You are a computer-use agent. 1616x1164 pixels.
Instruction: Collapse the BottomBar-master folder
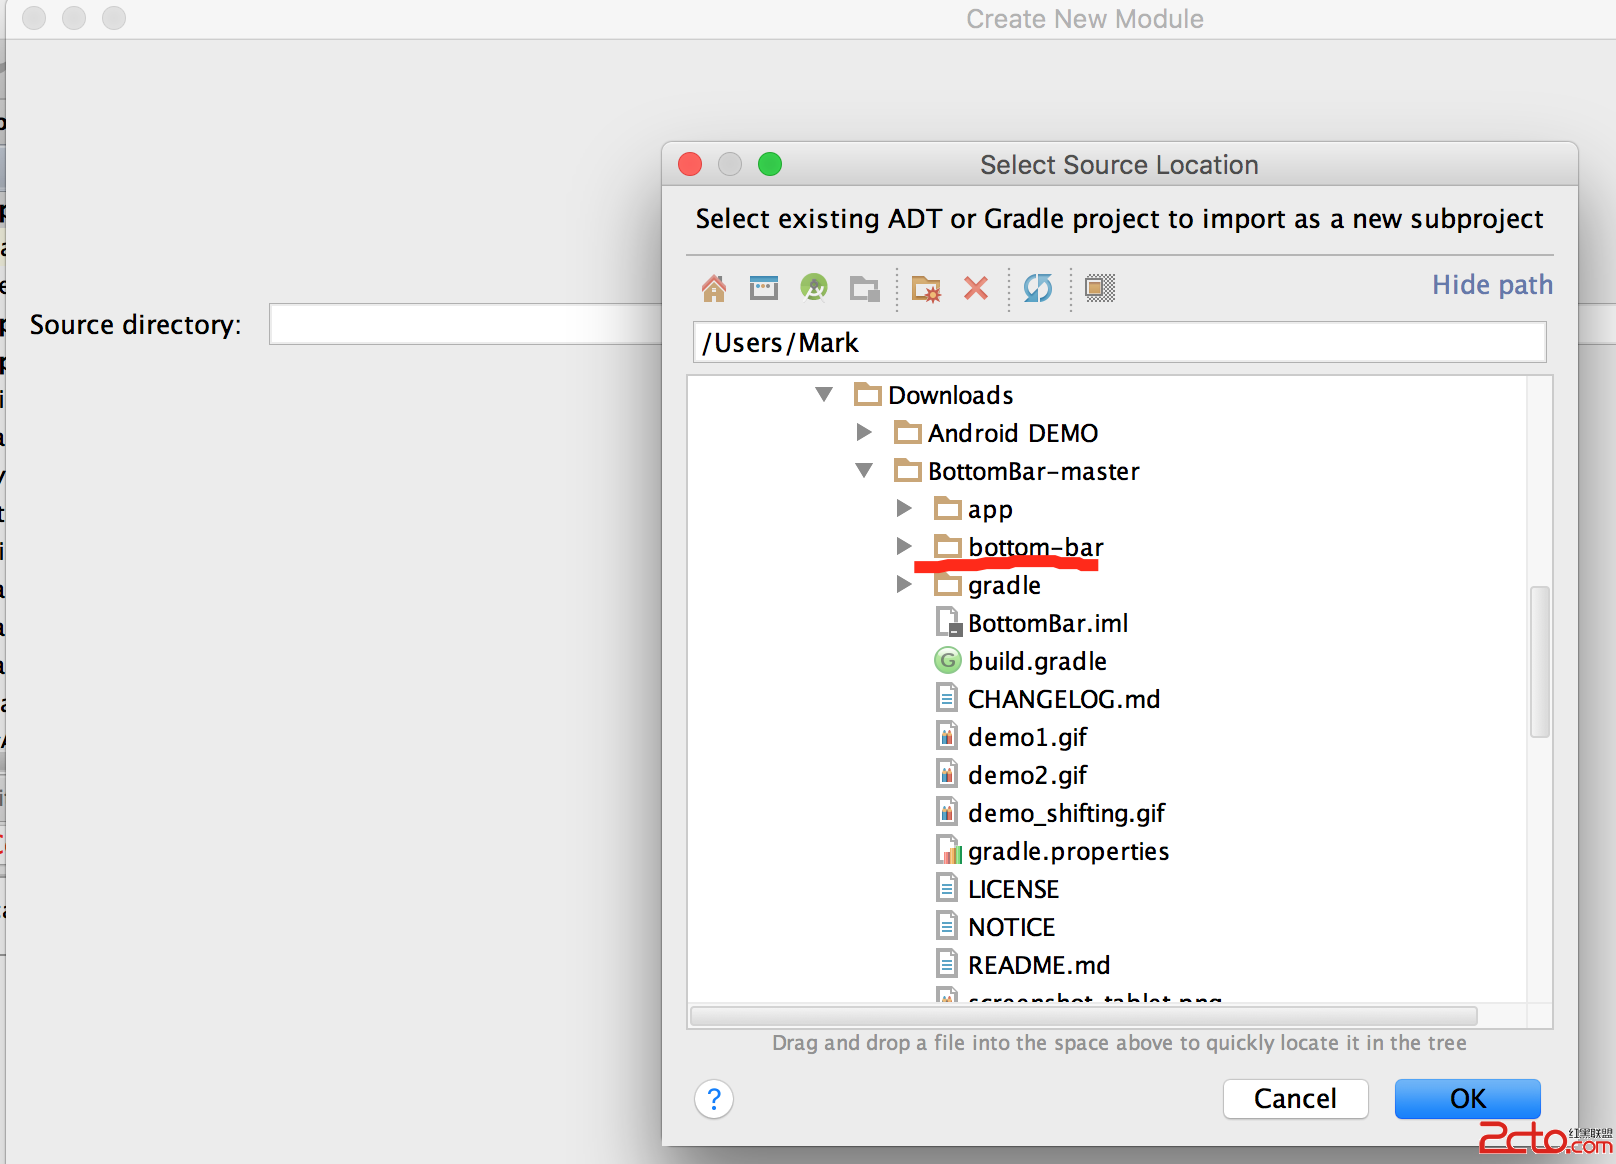point(864,471)
